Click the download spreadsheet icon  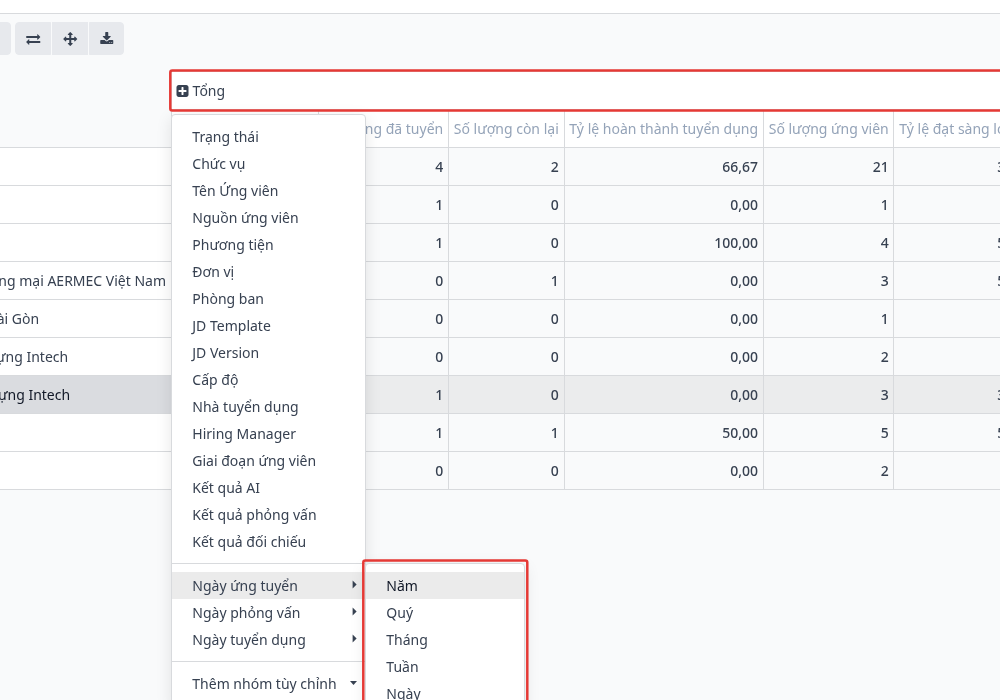(107, 39)
